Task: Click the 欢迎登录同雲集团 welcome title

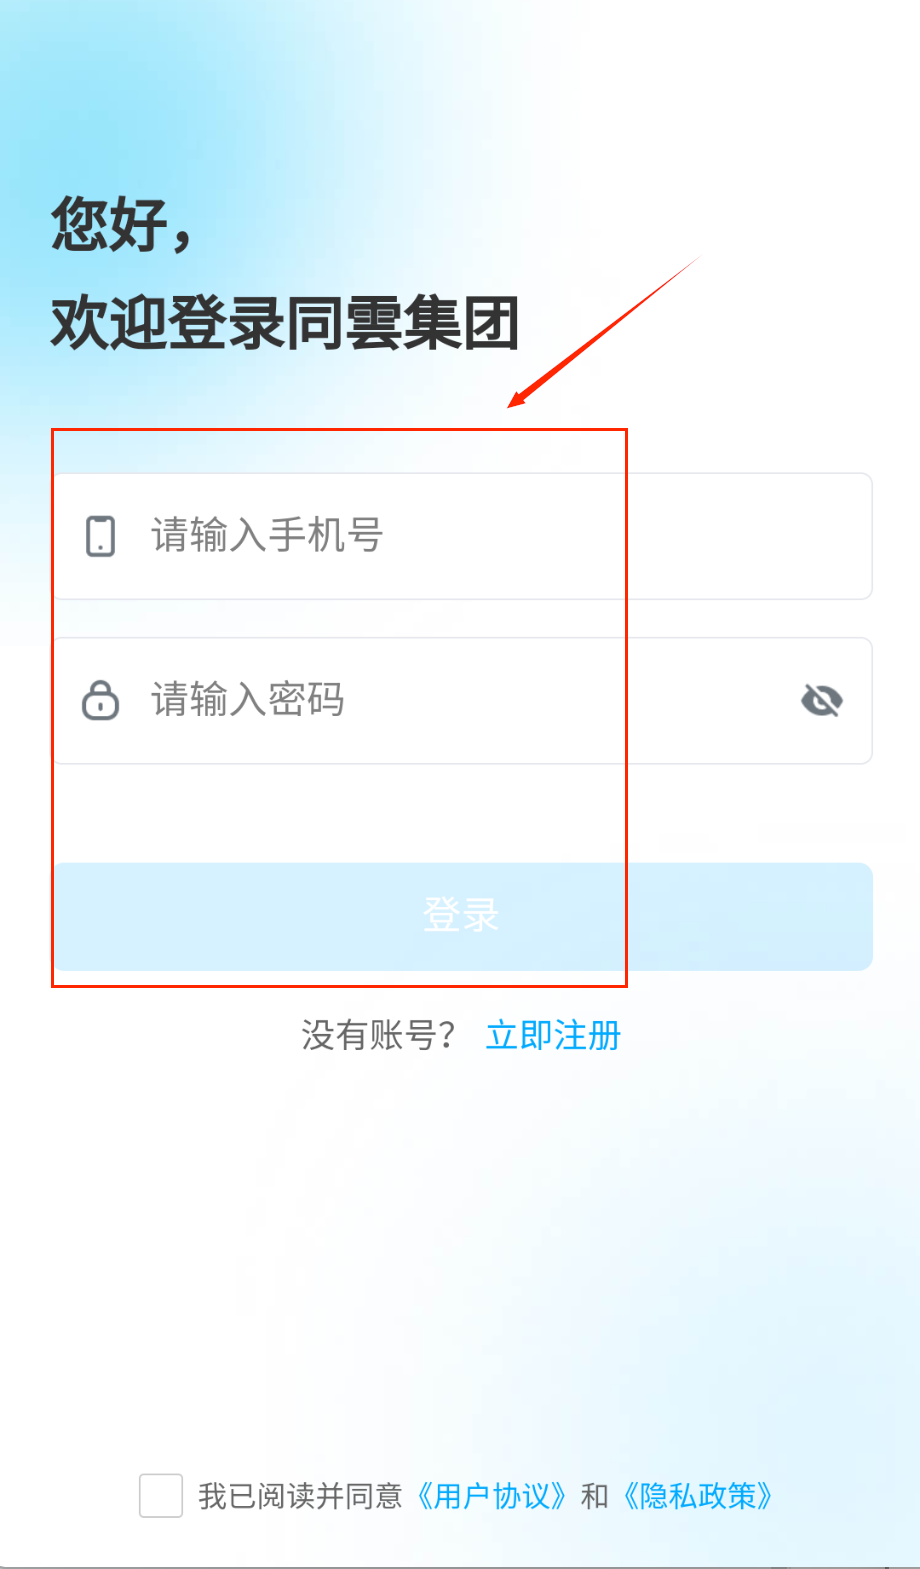Action: (285, 323)
